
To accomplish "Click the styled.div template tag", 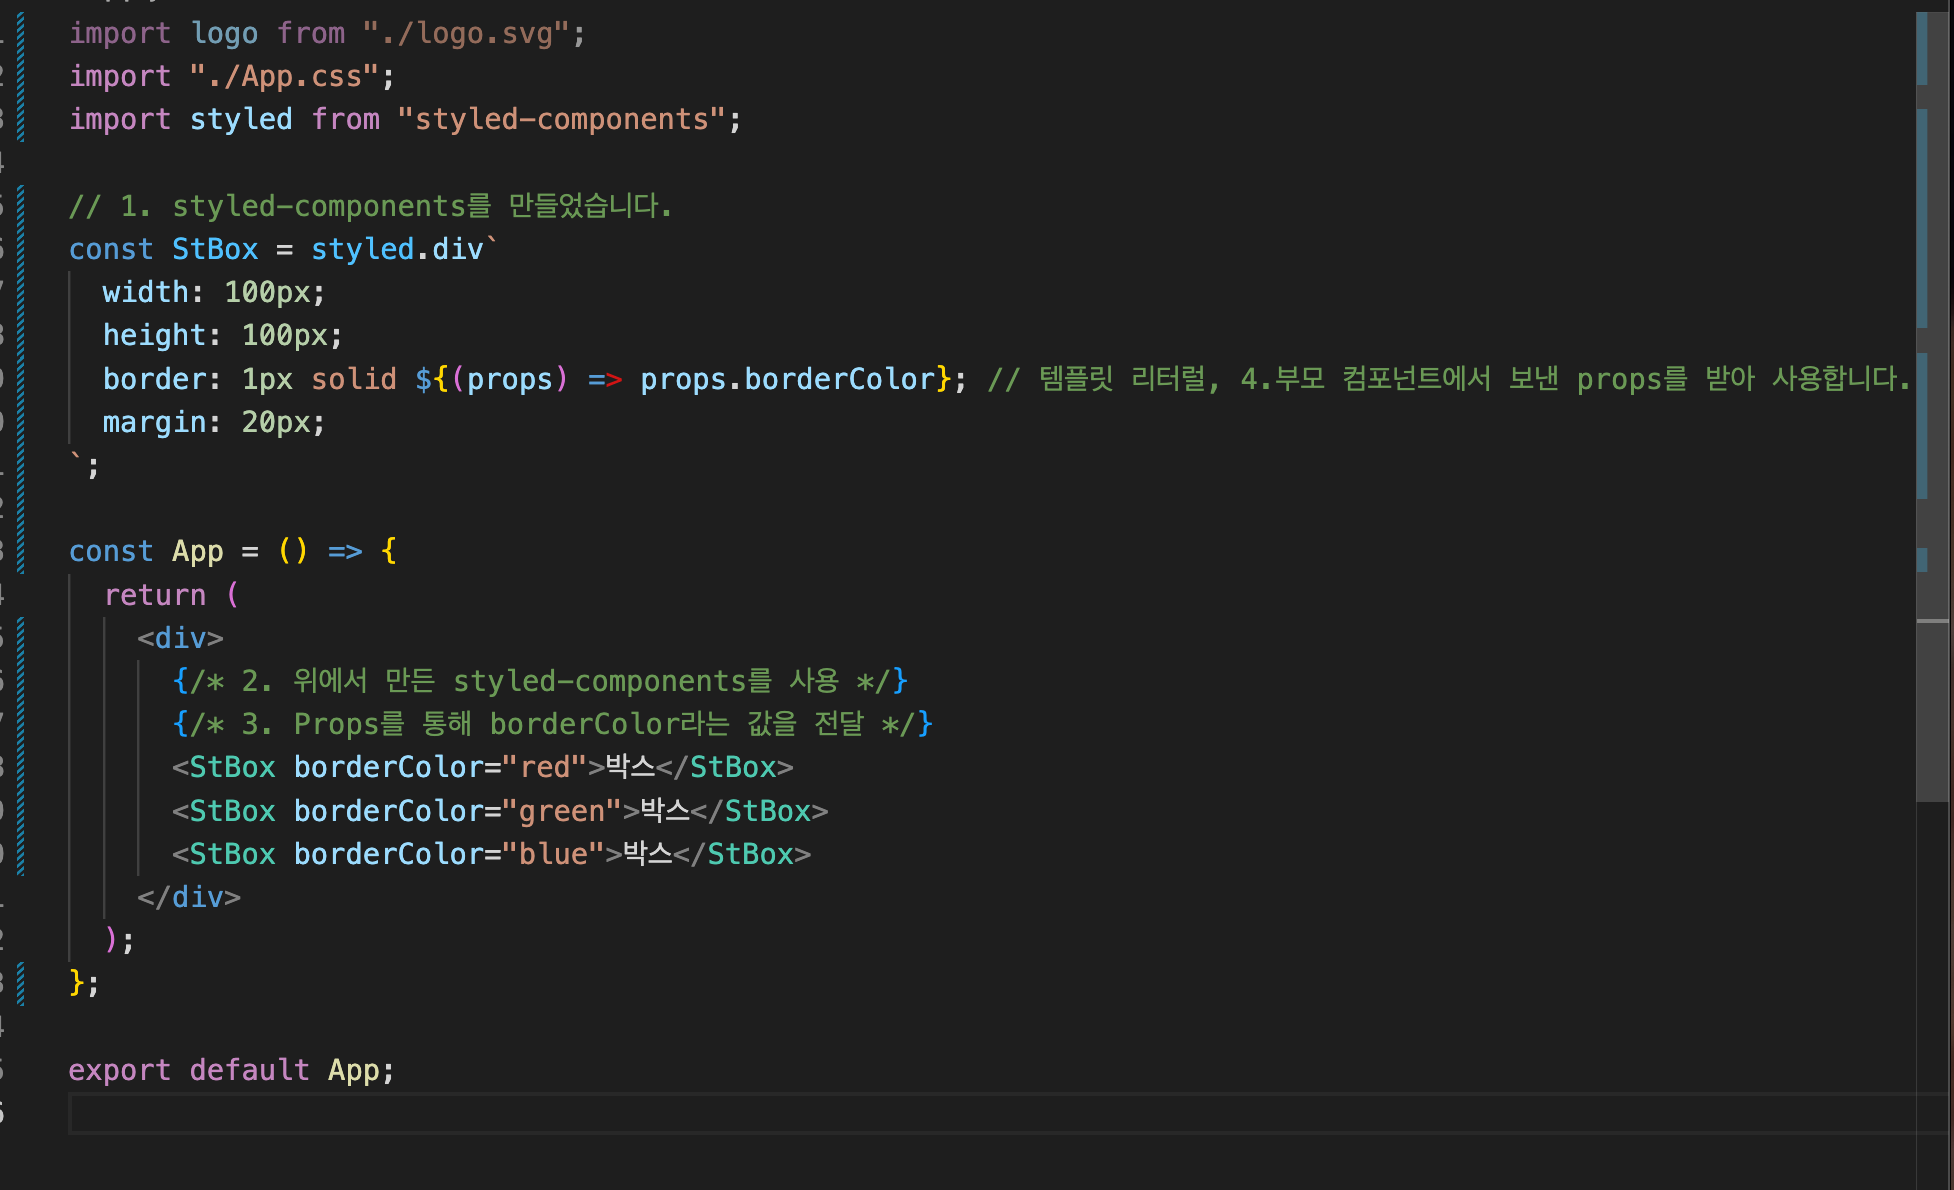I will pos(397,250).
